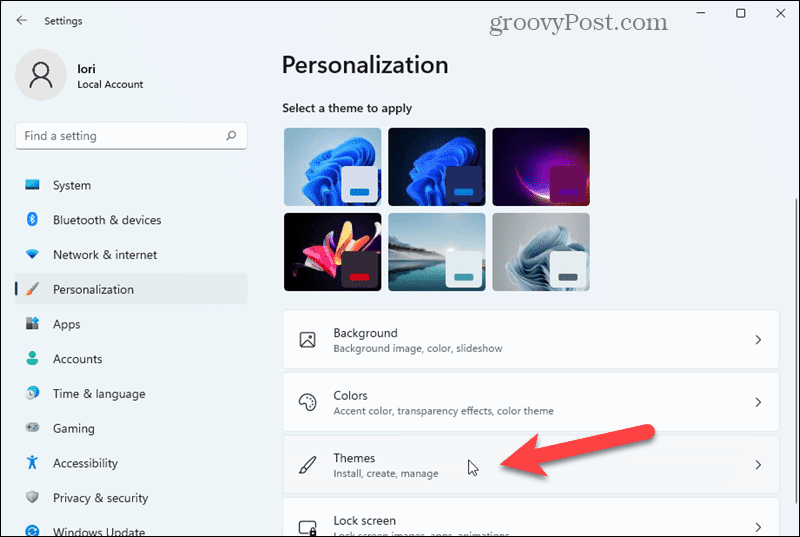Apply the gray bloom theme

(x=541, y=252)
